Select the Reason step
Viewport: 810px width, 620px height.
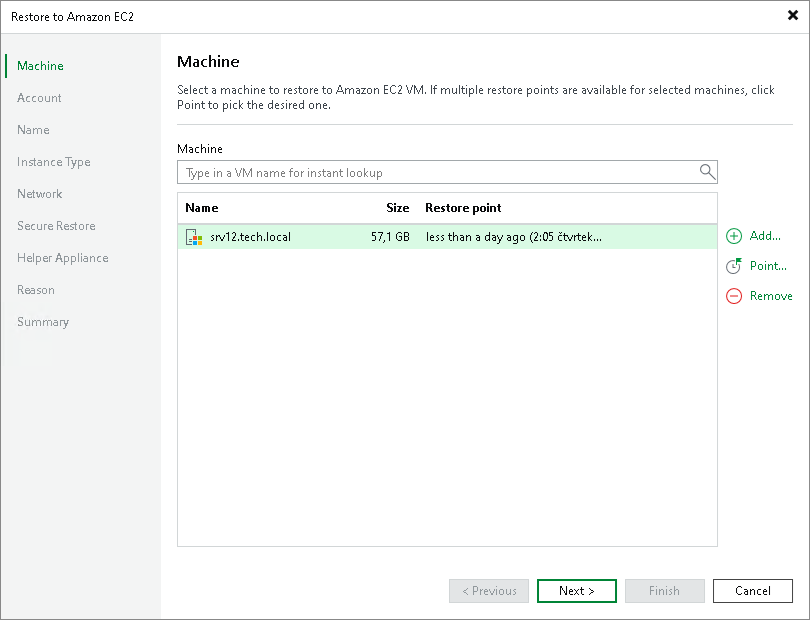click(36, 290)
